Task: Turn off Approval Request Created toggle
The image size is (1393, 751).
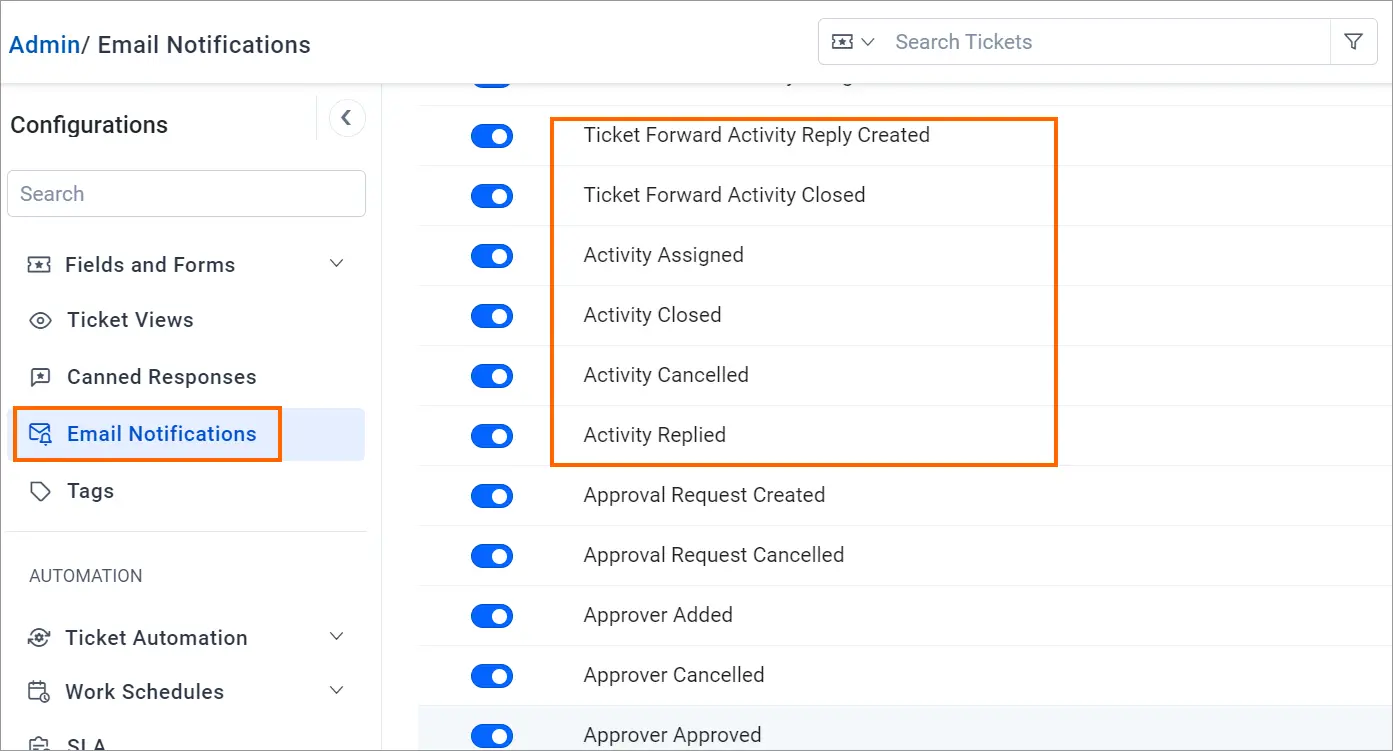Action: pyautogui.click(x=492, y=496)
